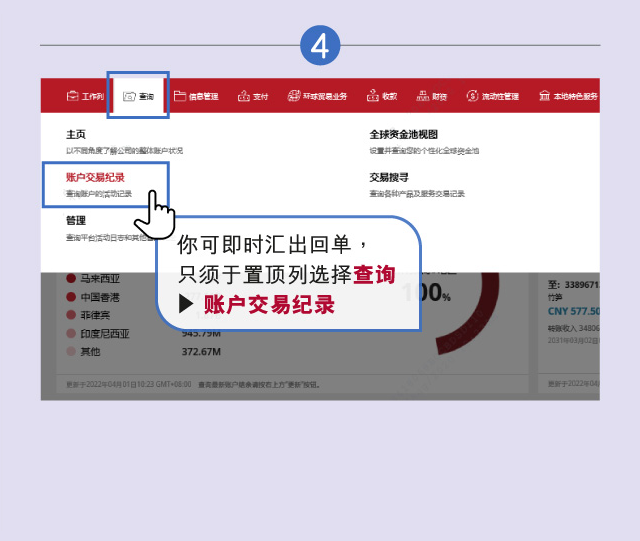Click the 流动性管理 icon
640x541 pixels.
tap(473, 97)
